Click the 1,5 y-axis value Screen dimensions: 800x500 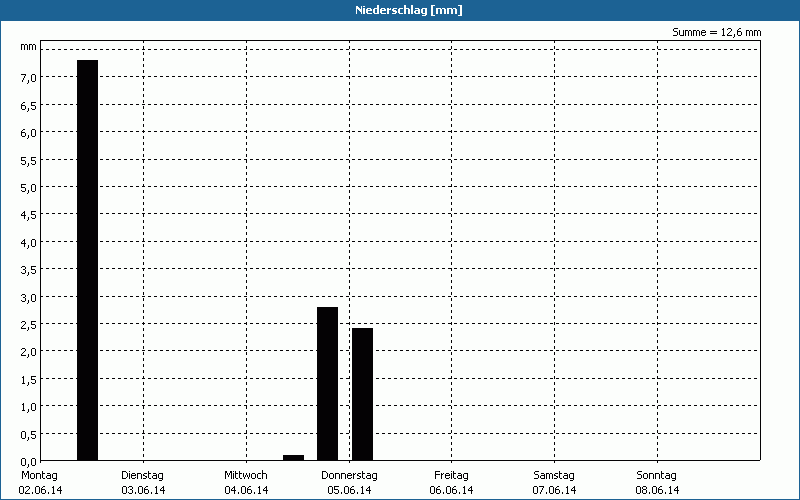point(28,380)
